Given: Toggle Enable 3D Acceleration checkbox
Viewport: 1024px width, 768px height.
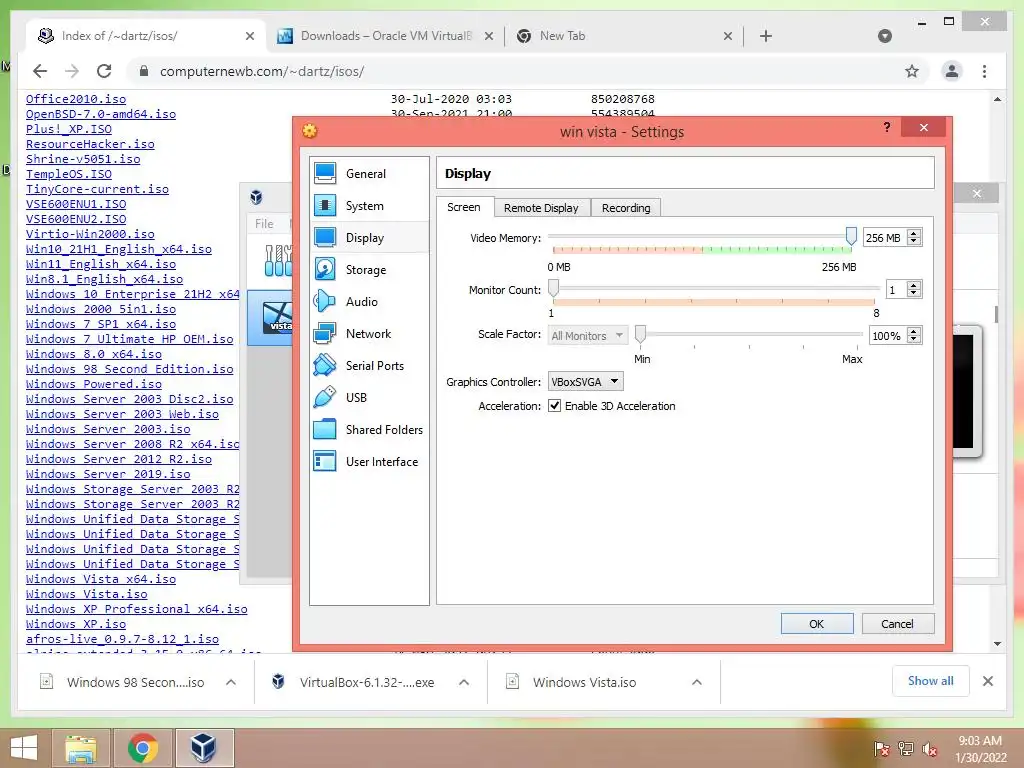Looking at the screenshot, I should tap(554, 406).
